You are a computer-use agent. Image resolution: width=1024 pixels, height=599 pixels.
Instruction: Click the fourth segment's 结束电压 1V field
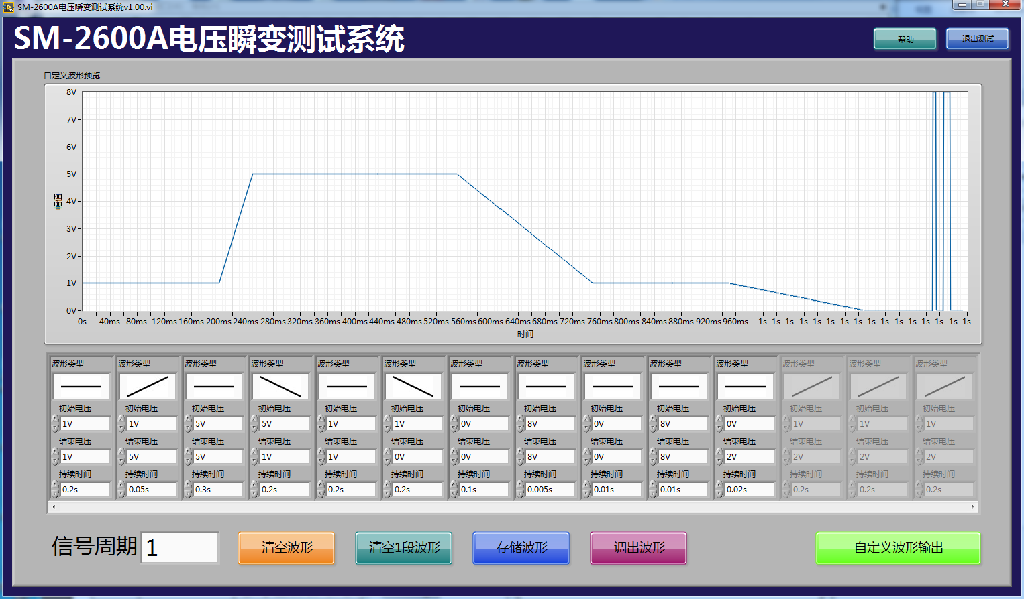(285, 457)
